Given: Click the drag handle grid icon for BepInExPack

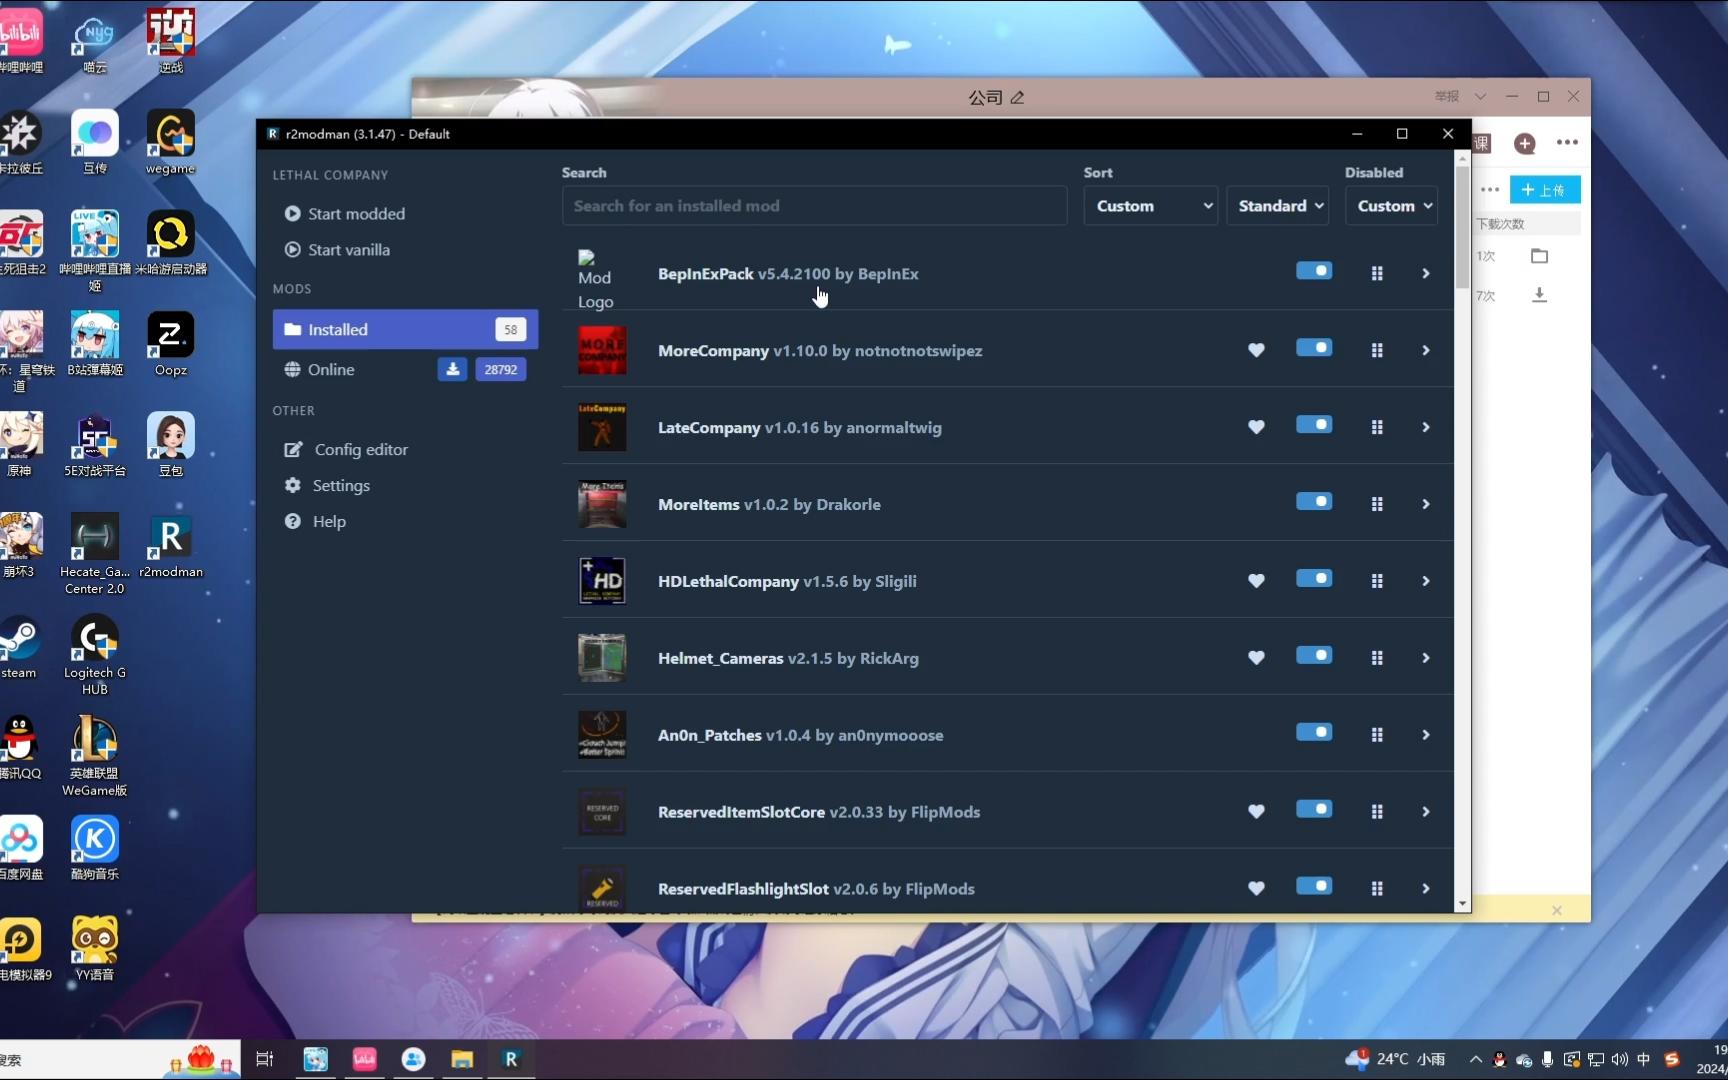Looking at the screenshot, I should 1377,273.
